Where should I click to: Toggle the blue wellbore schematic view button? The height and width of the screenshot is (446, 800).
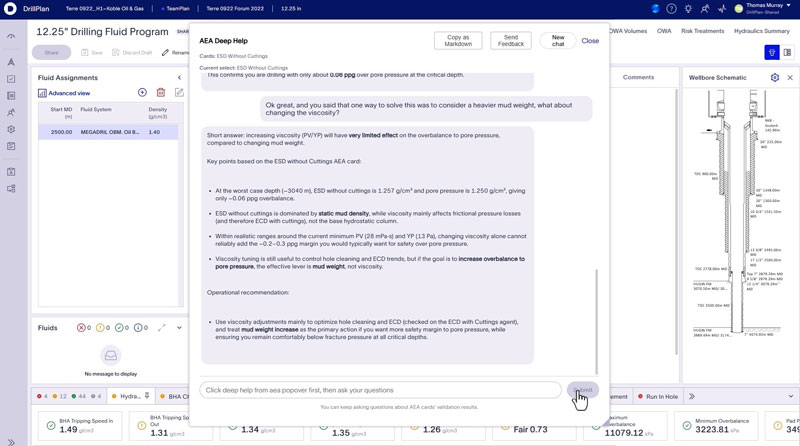771,52
